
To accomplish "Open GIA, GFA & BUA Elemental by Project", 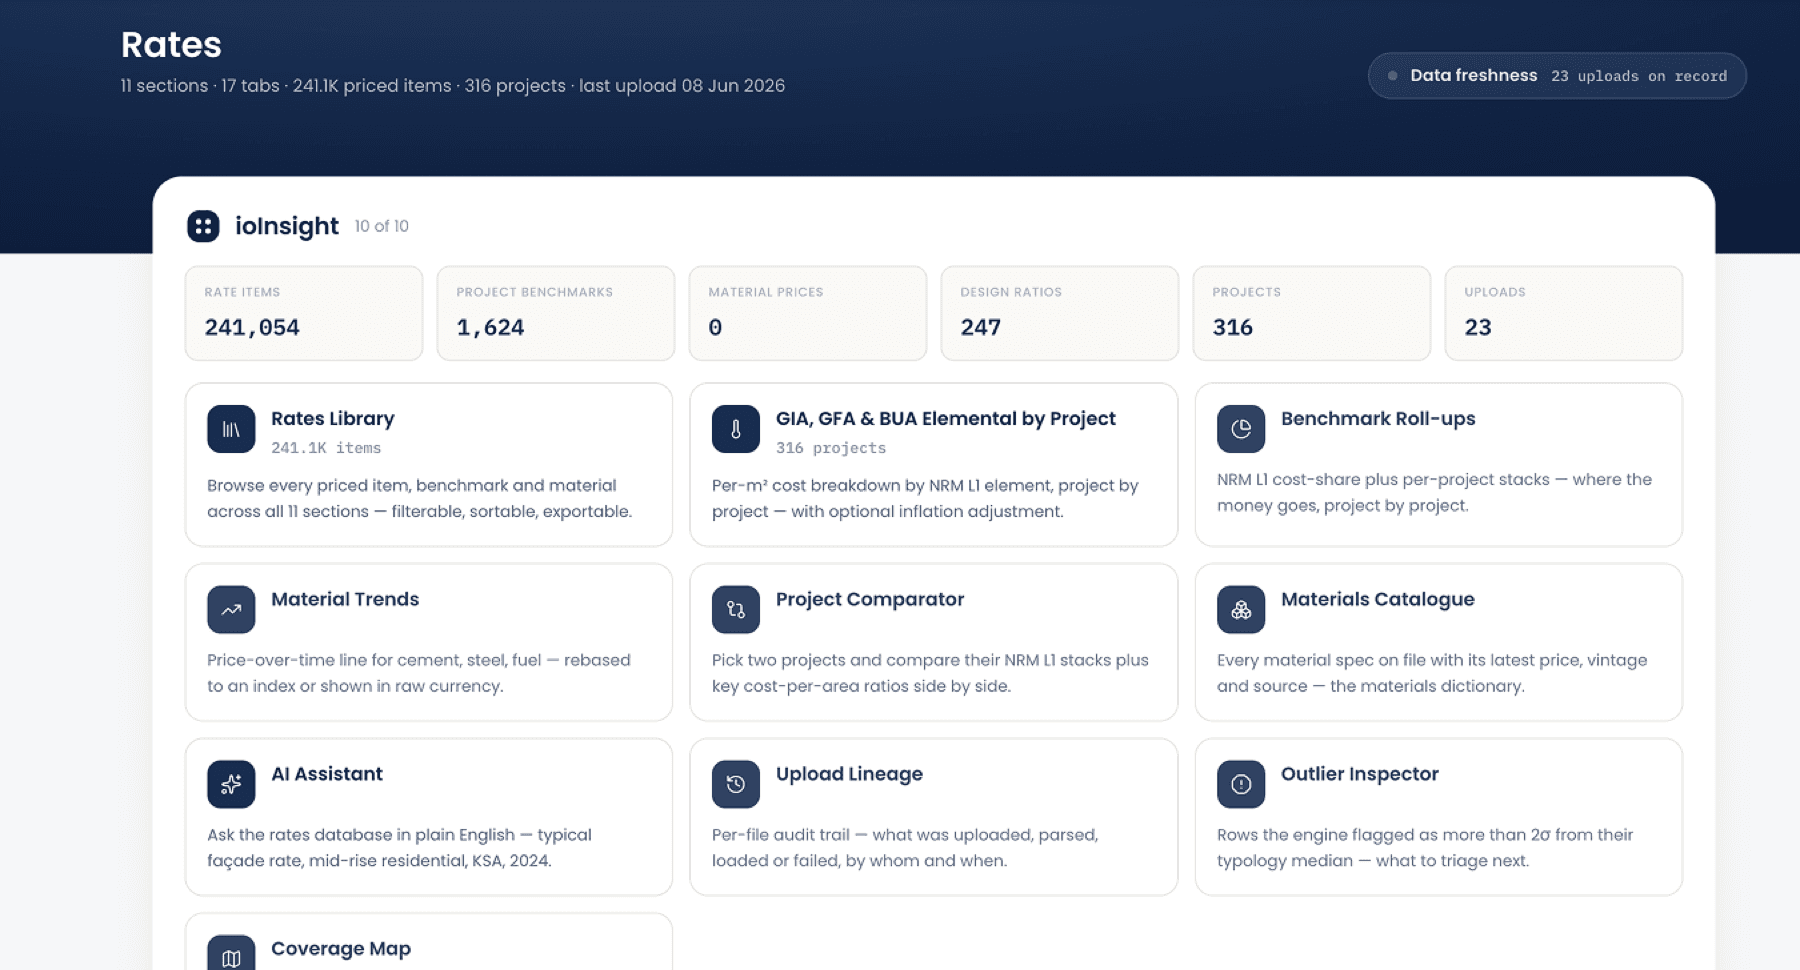I will pyautogui.click(x=946, y=419).
